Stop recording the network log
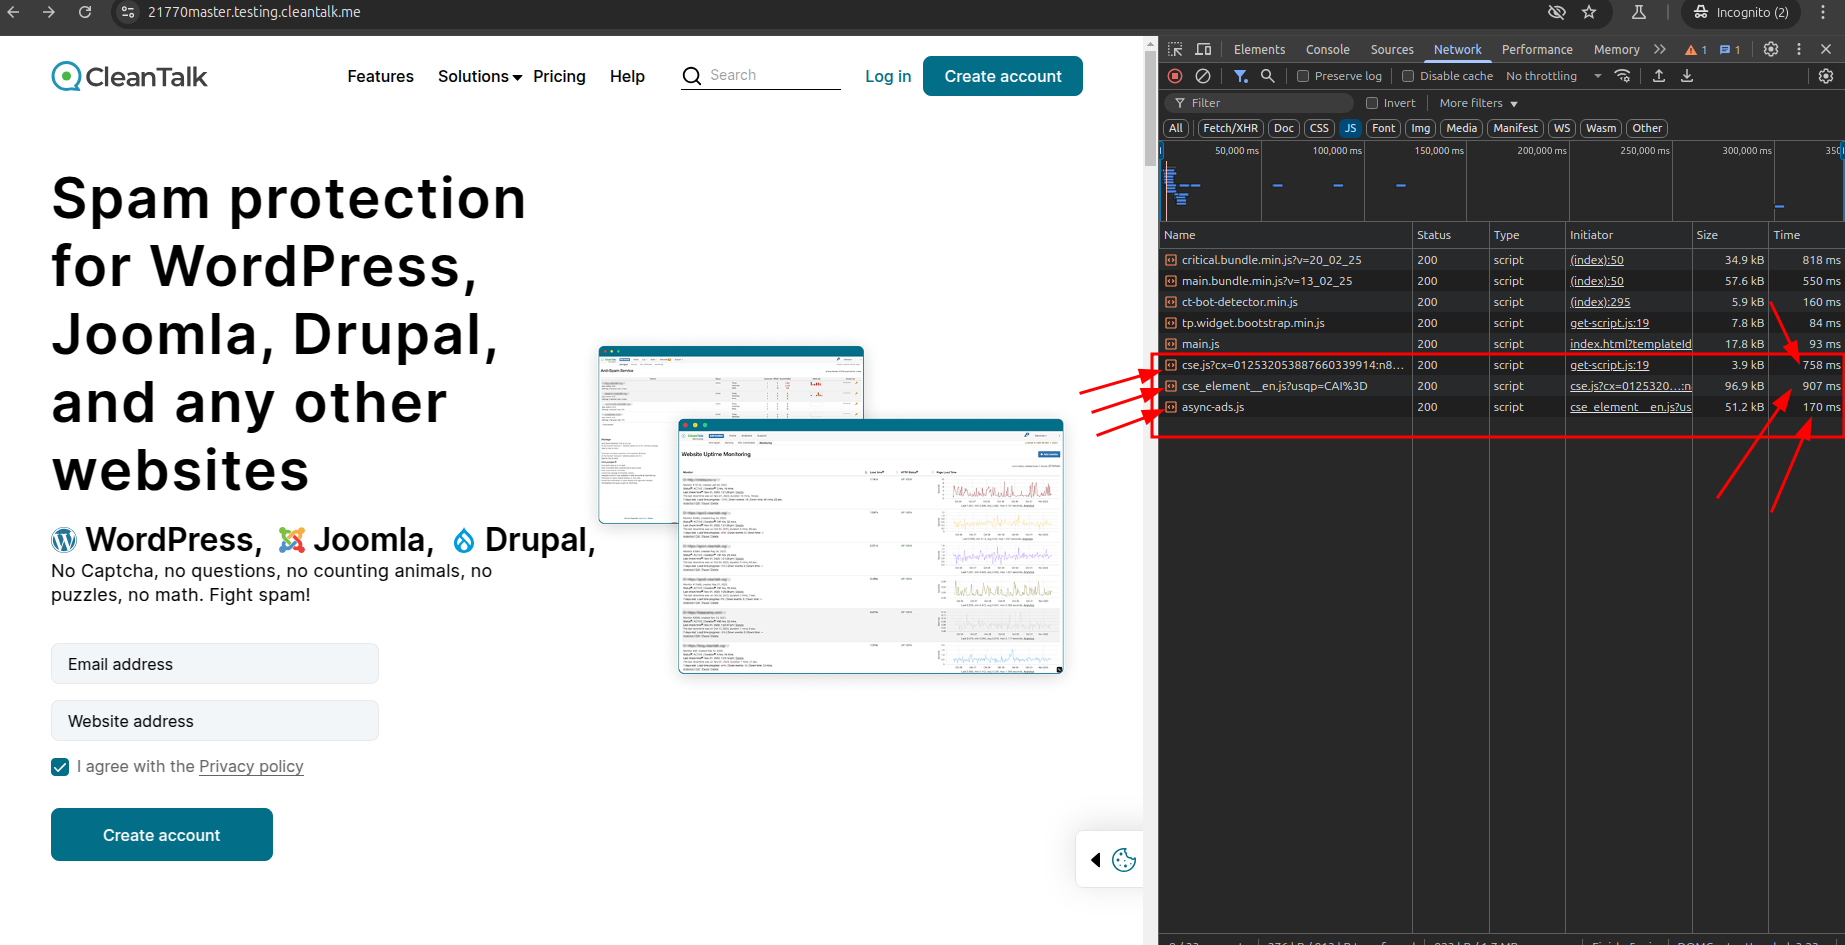This screenshot has width=1845, height=945. (x=1175, y=76)
